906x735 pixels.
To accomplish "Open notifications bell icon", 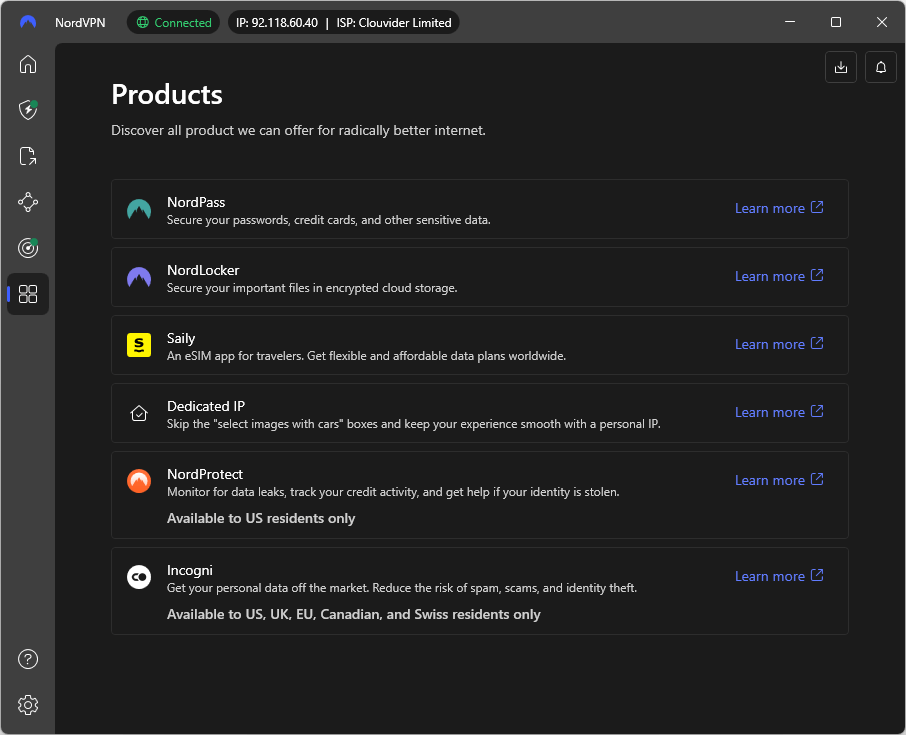I will pyautogui.click(x=881, y=67).
